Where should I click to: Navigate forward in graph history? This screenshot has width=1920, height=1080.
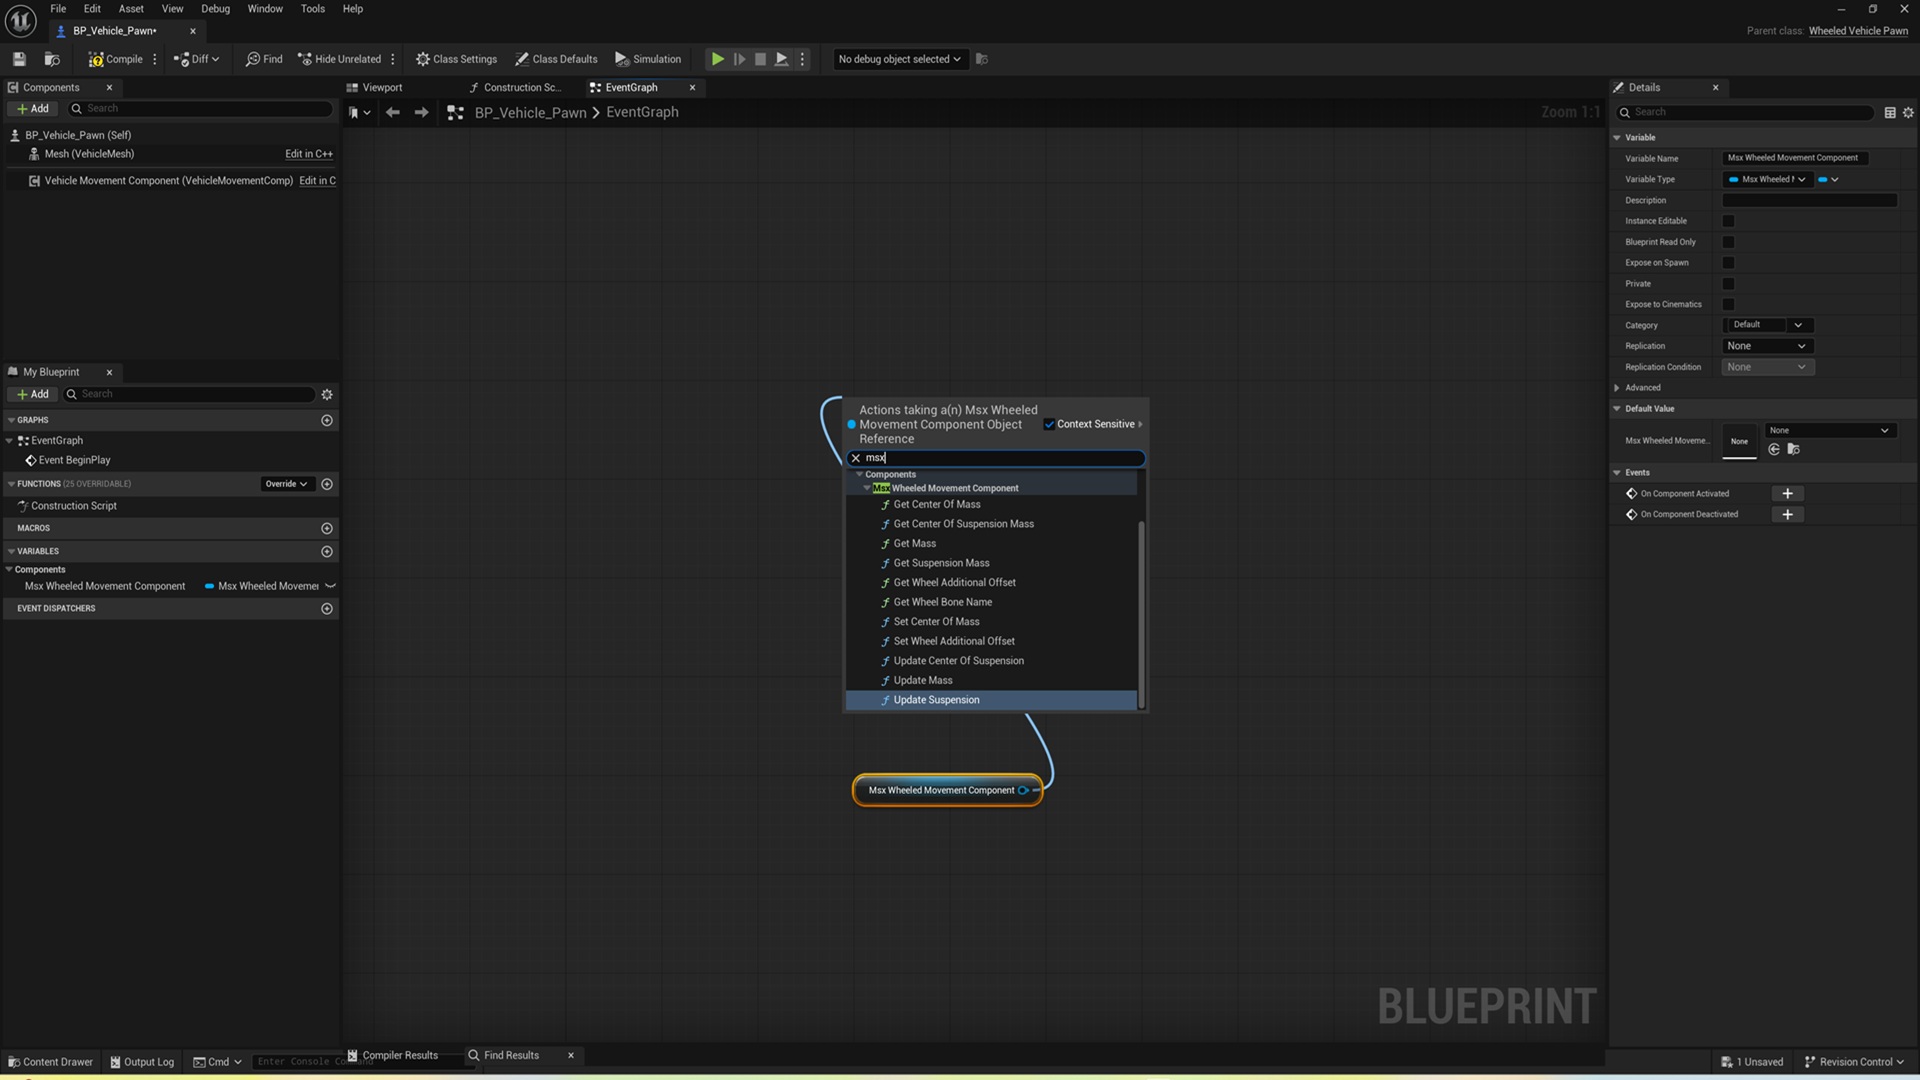(x=421, y=113)
